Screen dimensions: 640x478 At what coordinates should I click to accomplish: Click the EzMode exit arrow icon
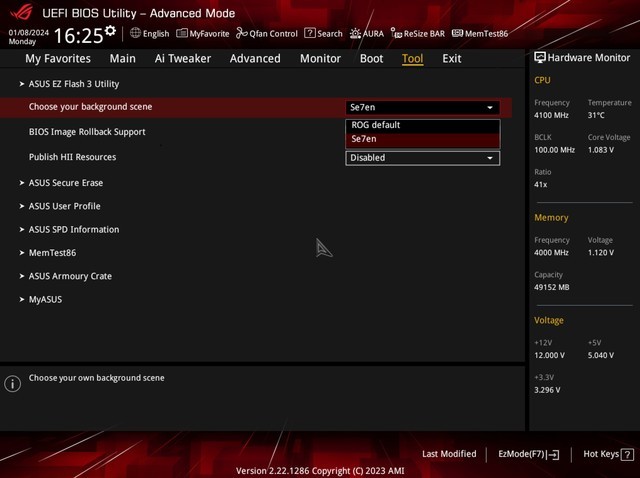553,454
